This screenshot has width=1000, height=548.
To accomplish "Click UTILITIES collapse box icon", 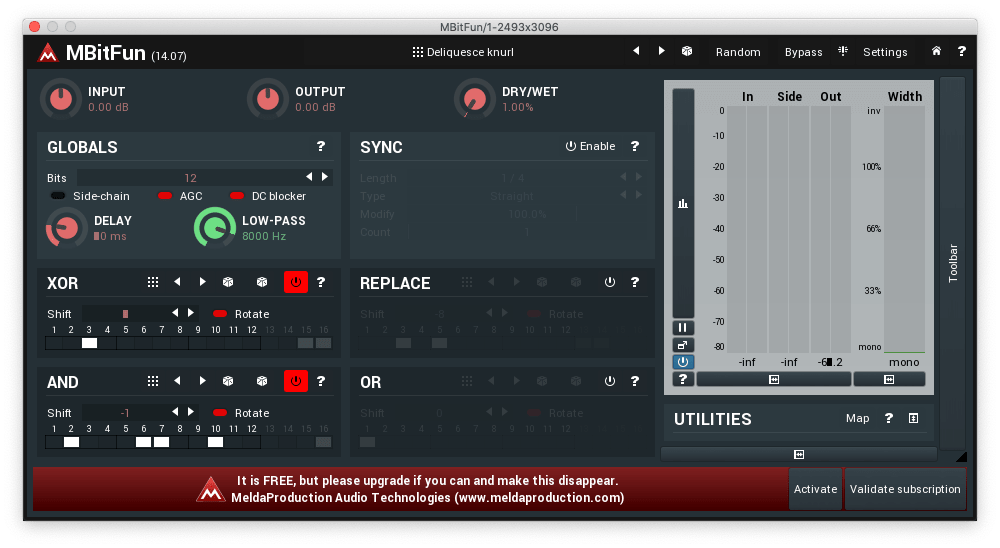I will click(x=913, y=418).
